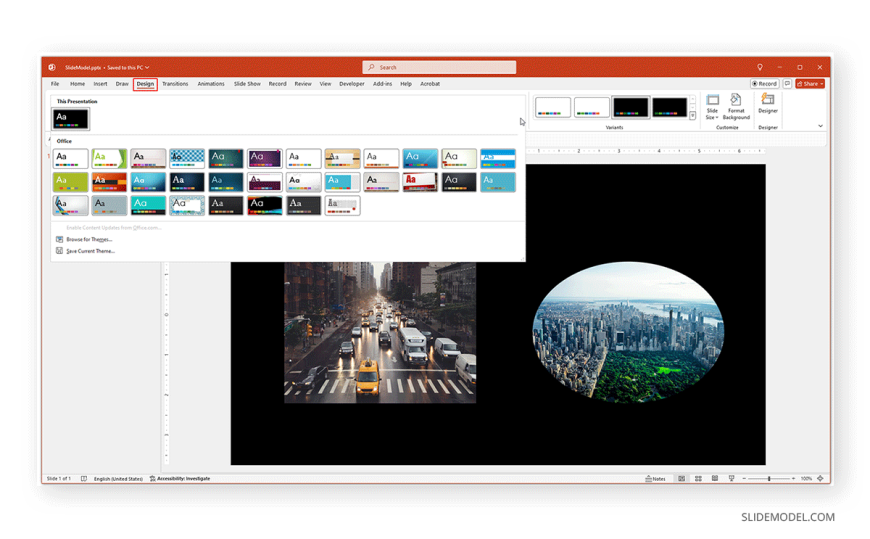The image size is (870, 539).
Task: Select the Design tab
Action: click(145, 84)
